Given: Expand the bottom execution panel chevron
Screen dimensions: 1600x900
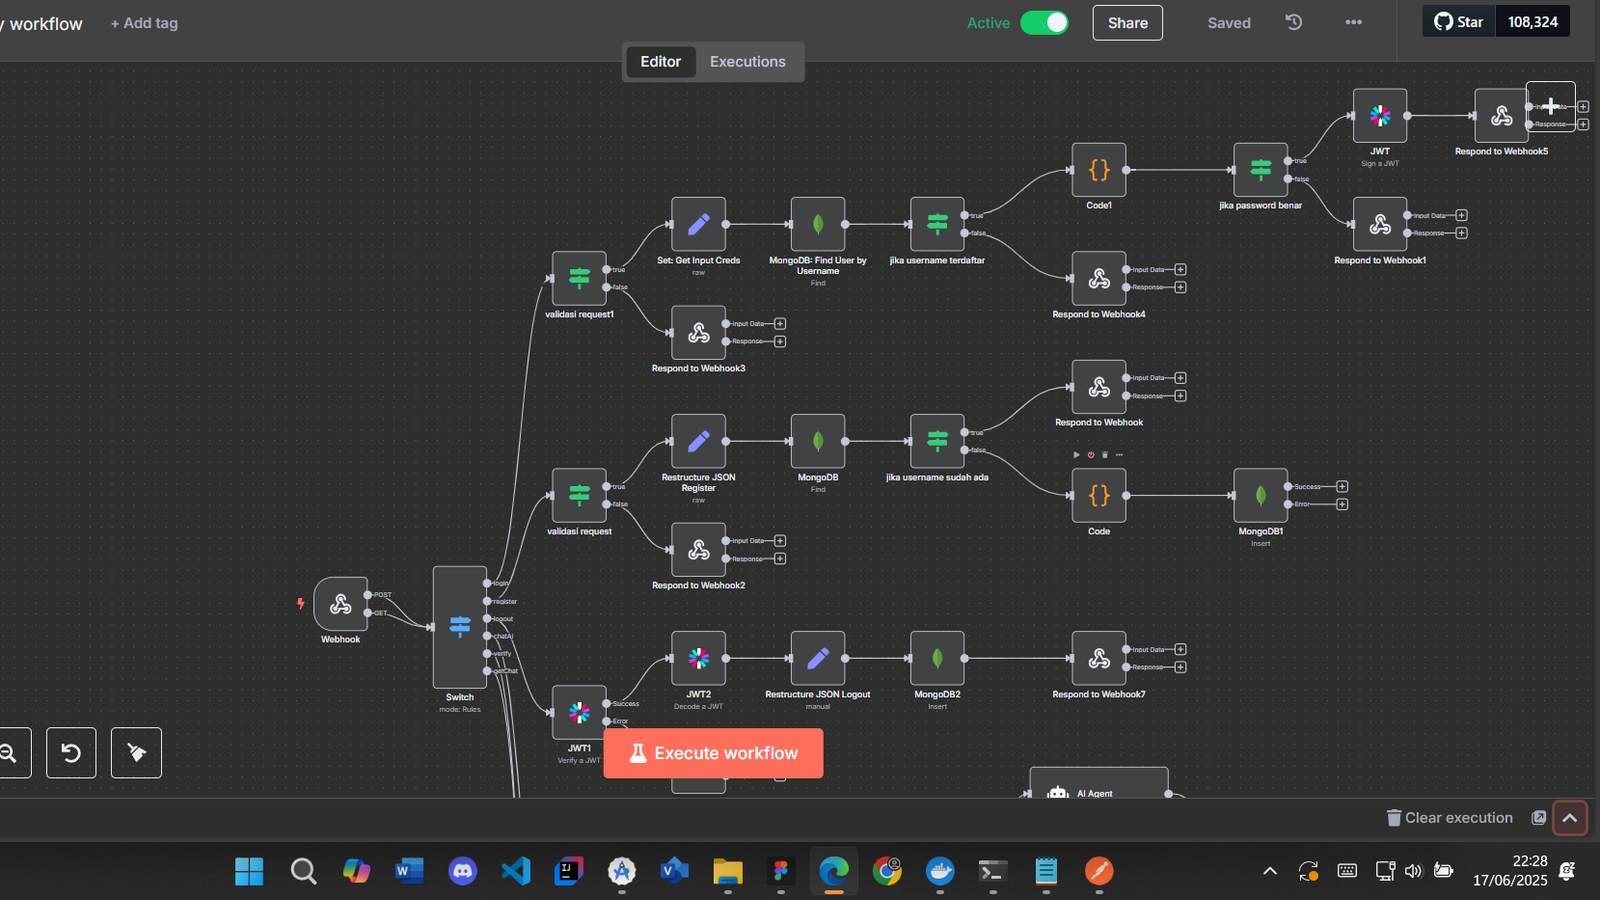Looking at the screenshot, I should click(x=1570, y=818).
